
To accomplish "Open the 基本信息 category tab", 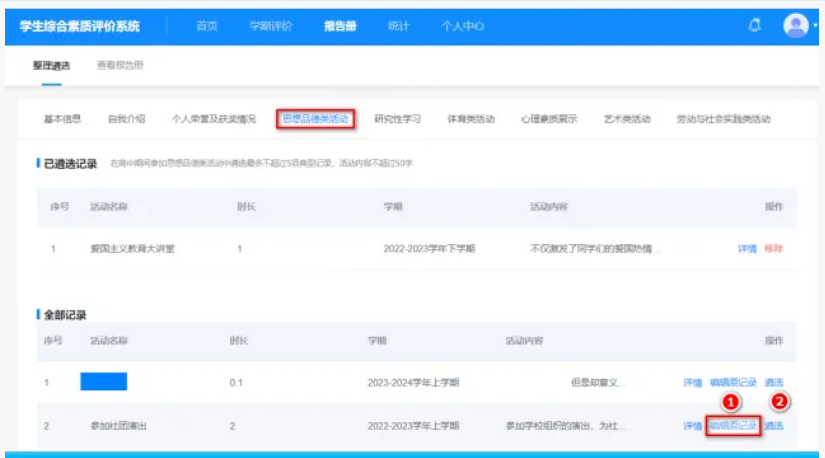I will [62, 119].
